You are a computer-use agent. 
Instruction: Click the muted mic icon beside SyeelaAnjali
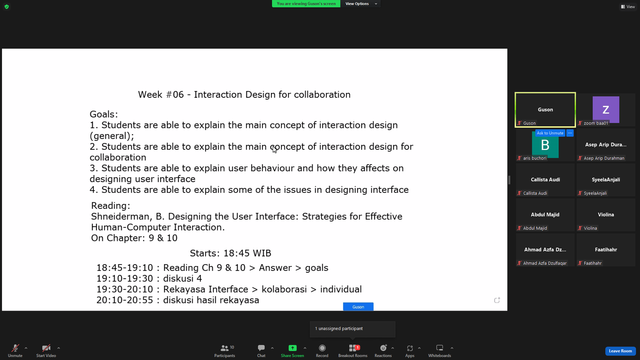pos(580,193)
